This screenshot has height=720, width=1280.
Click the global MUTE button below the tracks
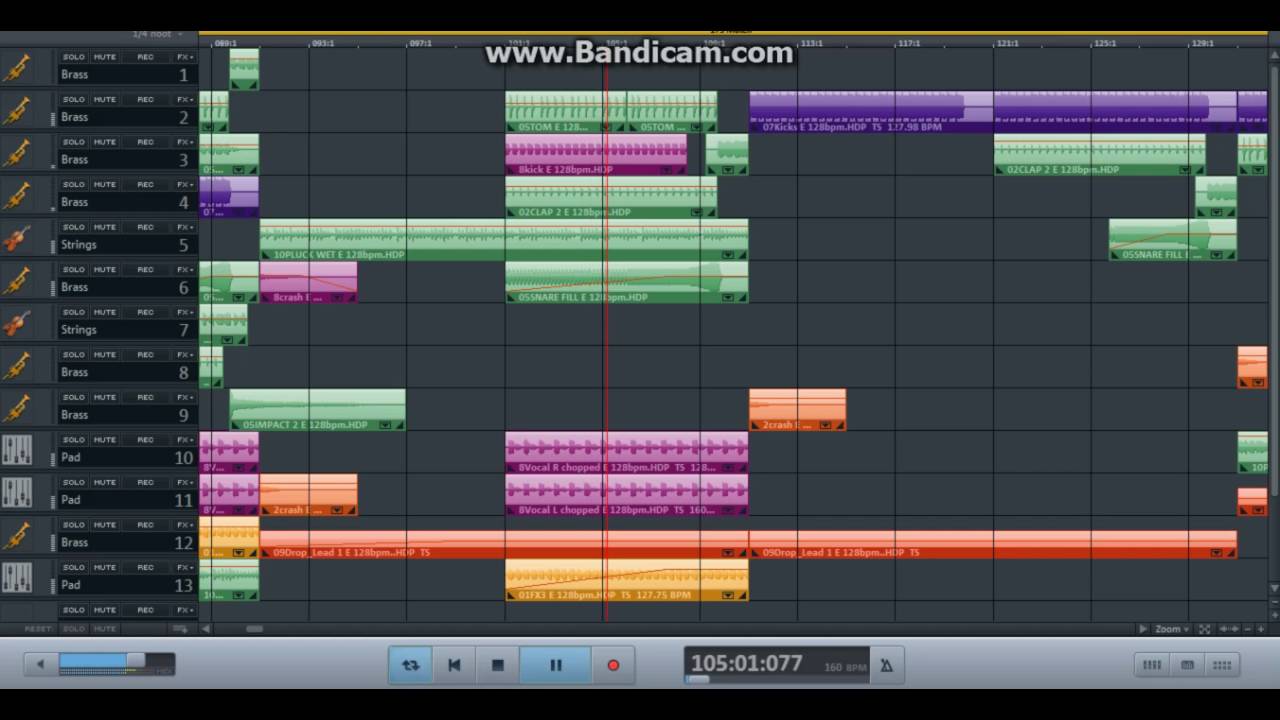tap(105, 629)
